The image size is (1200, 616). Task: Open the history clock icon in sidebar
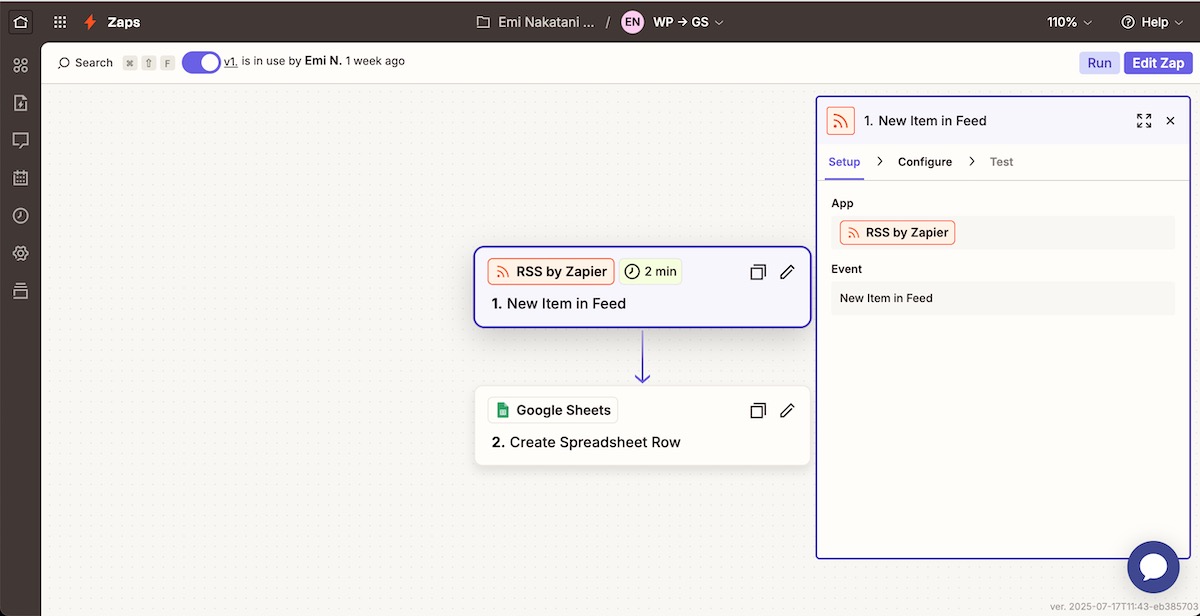tap(20, 216)
